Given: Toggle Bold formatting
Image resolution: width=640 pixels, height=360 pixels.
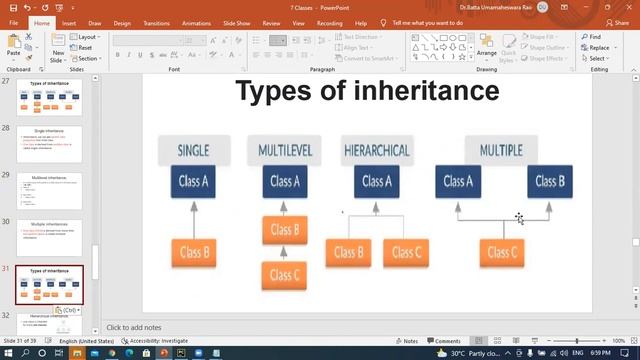Looking at the screenshot, I should point(118,55).
